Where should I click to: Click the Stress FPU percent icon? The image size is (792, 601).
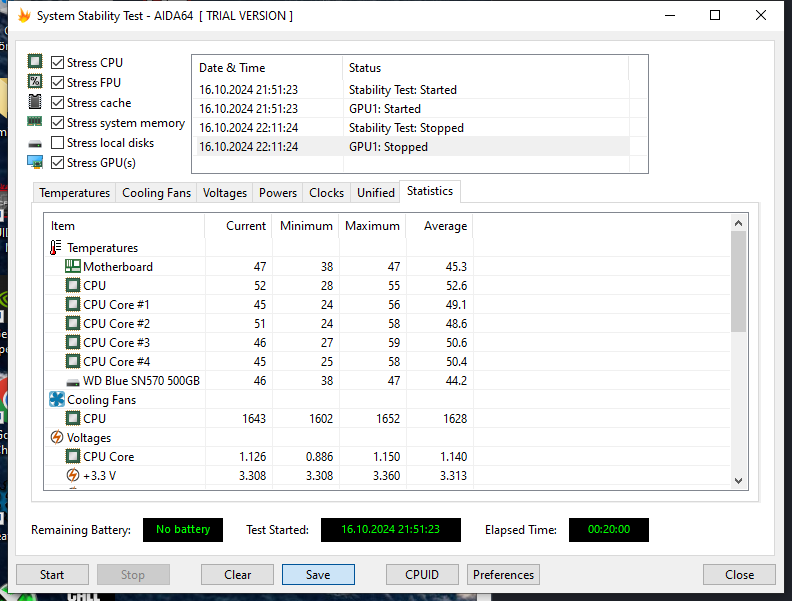coord(35,81)
